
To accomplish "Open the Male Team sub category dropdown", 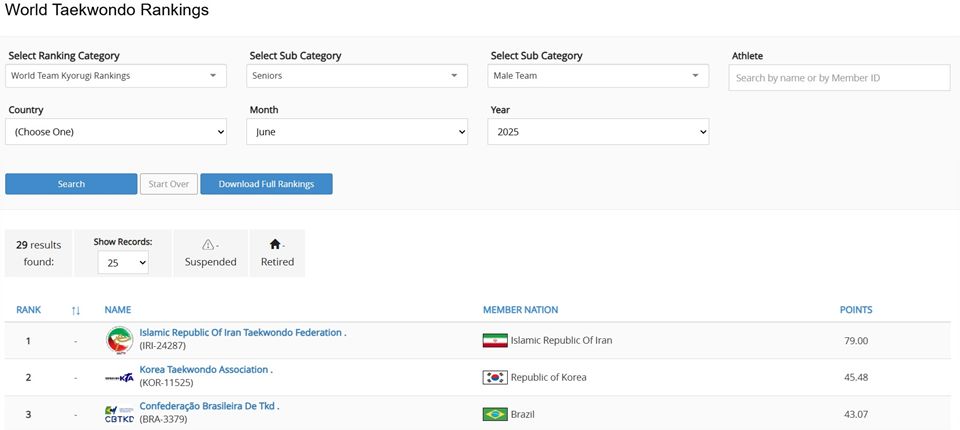I will pos(598,76).
